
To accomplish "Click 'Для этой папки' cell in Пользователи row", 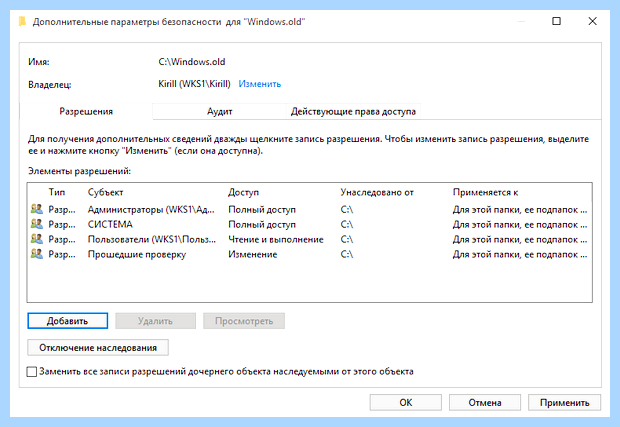I will point(520,240).
